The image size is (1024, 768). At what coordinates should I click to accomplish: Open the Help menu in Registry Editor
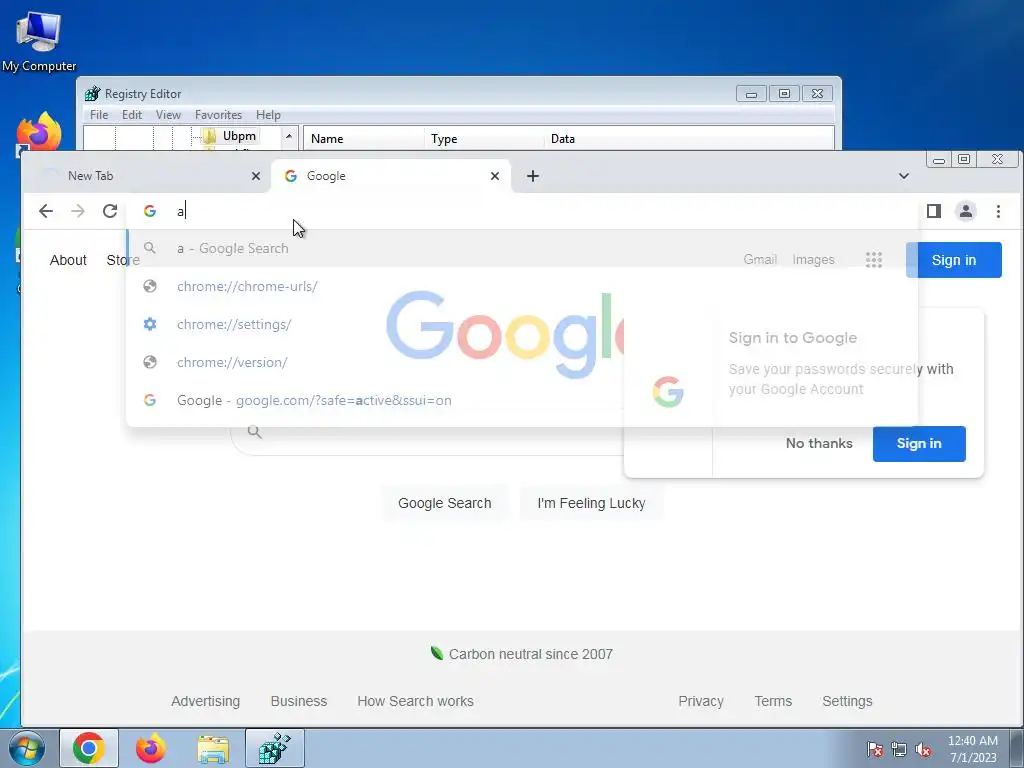click(x=268, y=115)
